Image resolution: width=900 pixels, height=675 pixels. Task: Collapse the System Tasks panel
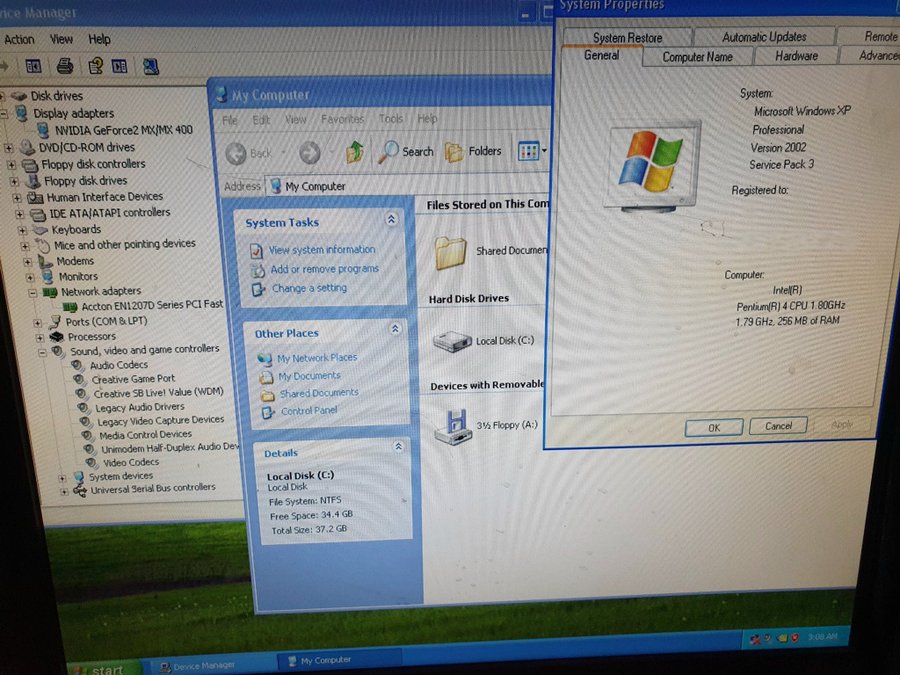(x=391, y=220)
